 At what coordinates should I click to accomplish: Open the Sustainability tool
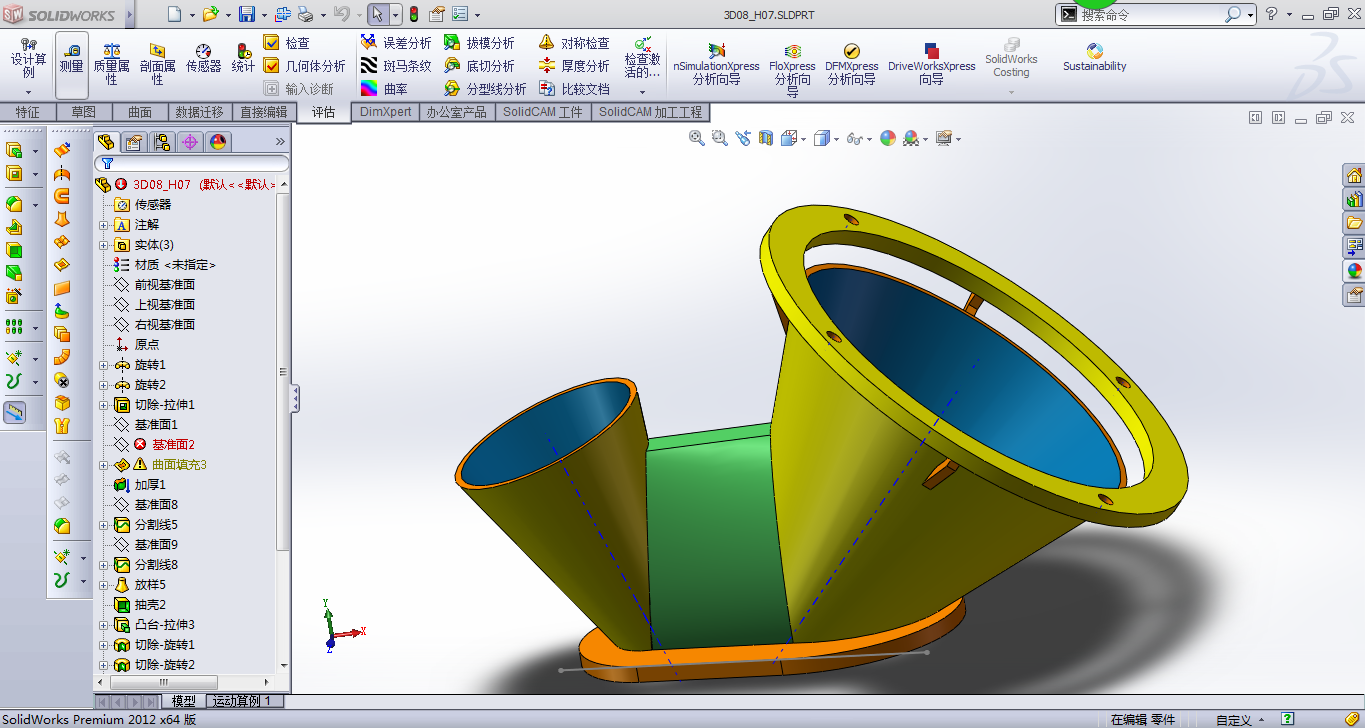pos(1094,58)
